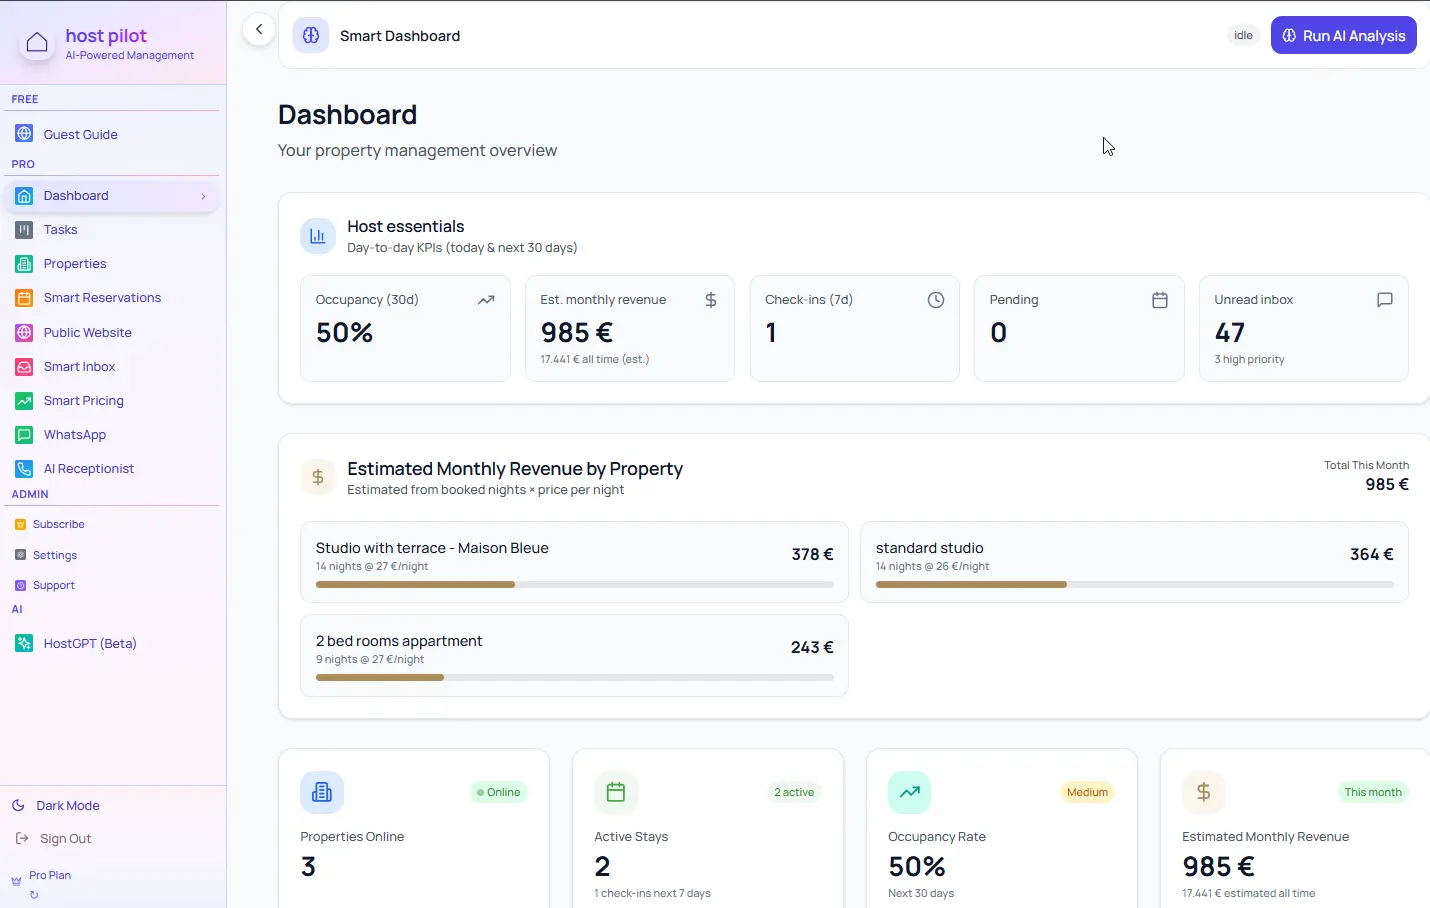
Task: Launch HostGPT (Beta)
Action: [x=90, y=643]
